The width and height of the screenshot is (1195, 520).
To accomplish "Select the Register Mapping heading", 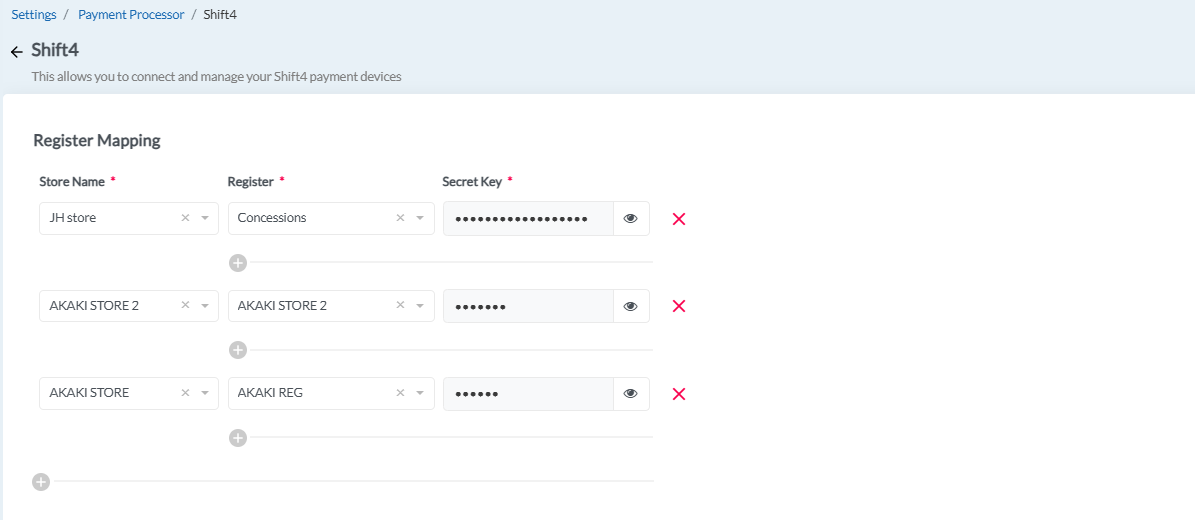I will pyautogui.click(x=97, y=140).
